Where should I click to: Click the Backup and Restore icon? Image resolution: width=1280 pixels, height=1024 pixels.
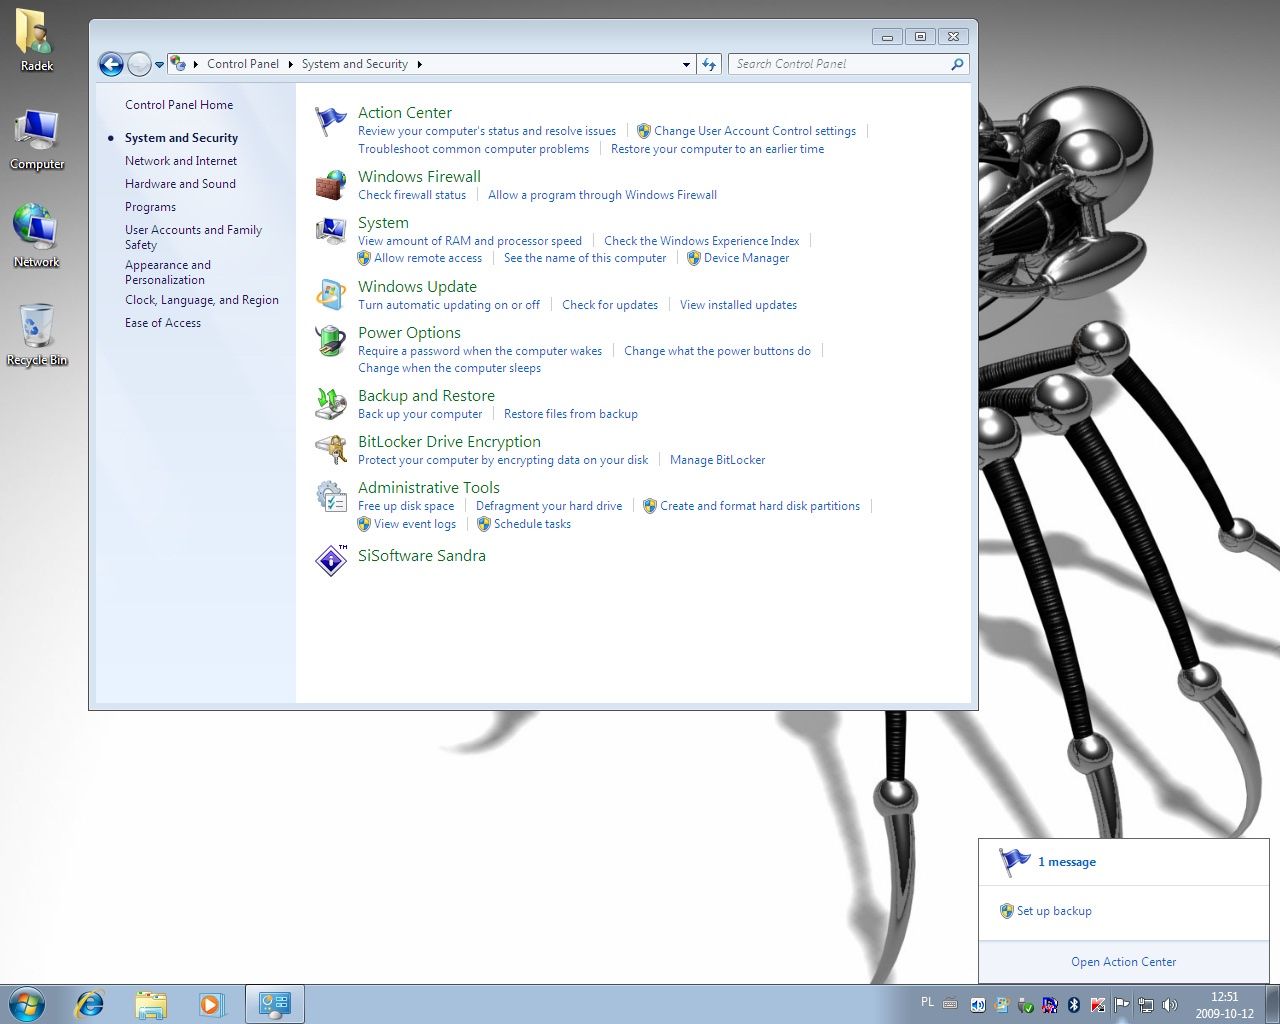(x=330, y=404)
